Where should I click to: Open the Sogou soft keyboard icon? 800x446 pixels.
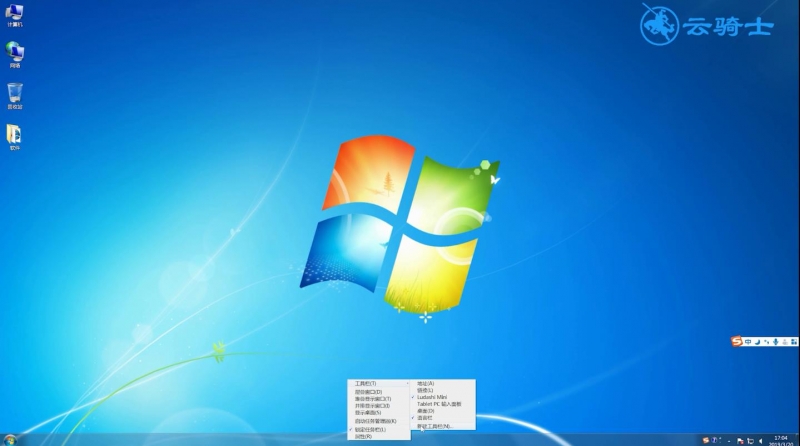785,342
